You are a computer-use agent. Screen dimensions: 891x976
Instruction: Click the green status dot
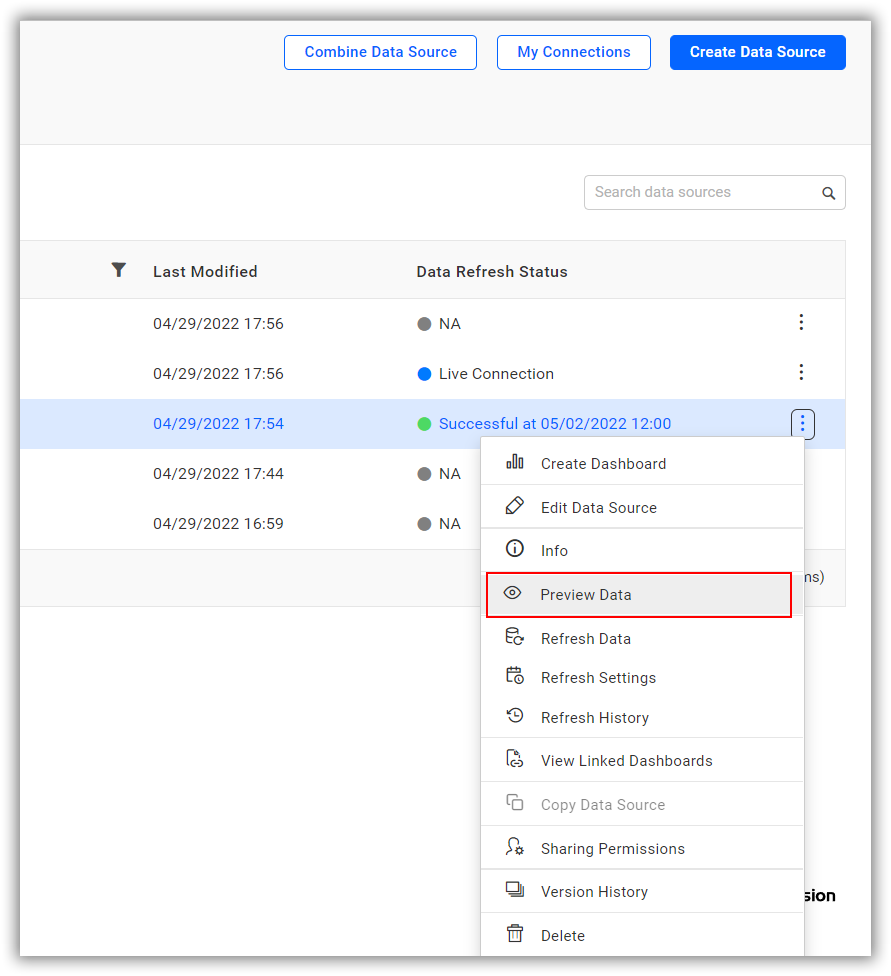pos(424,424)
